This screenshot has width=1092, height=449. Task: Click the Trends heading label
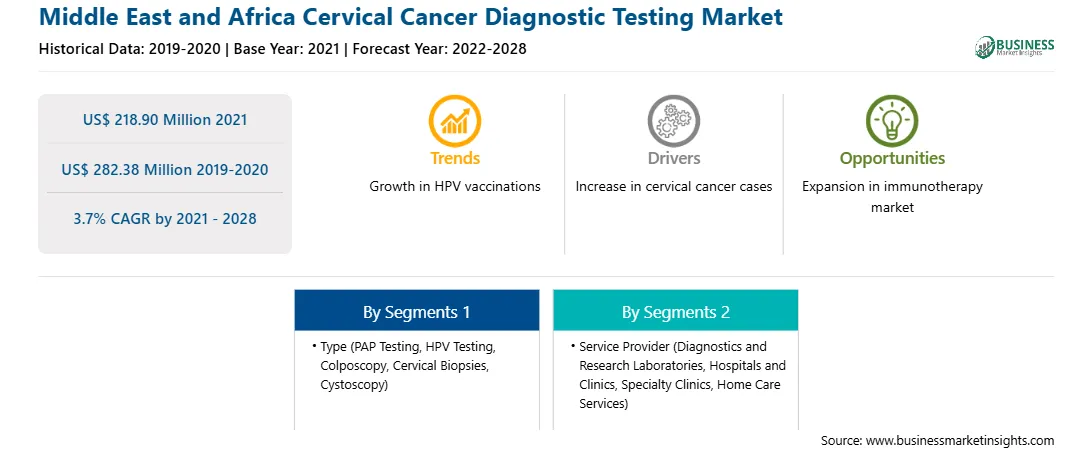tap(455, 158)
